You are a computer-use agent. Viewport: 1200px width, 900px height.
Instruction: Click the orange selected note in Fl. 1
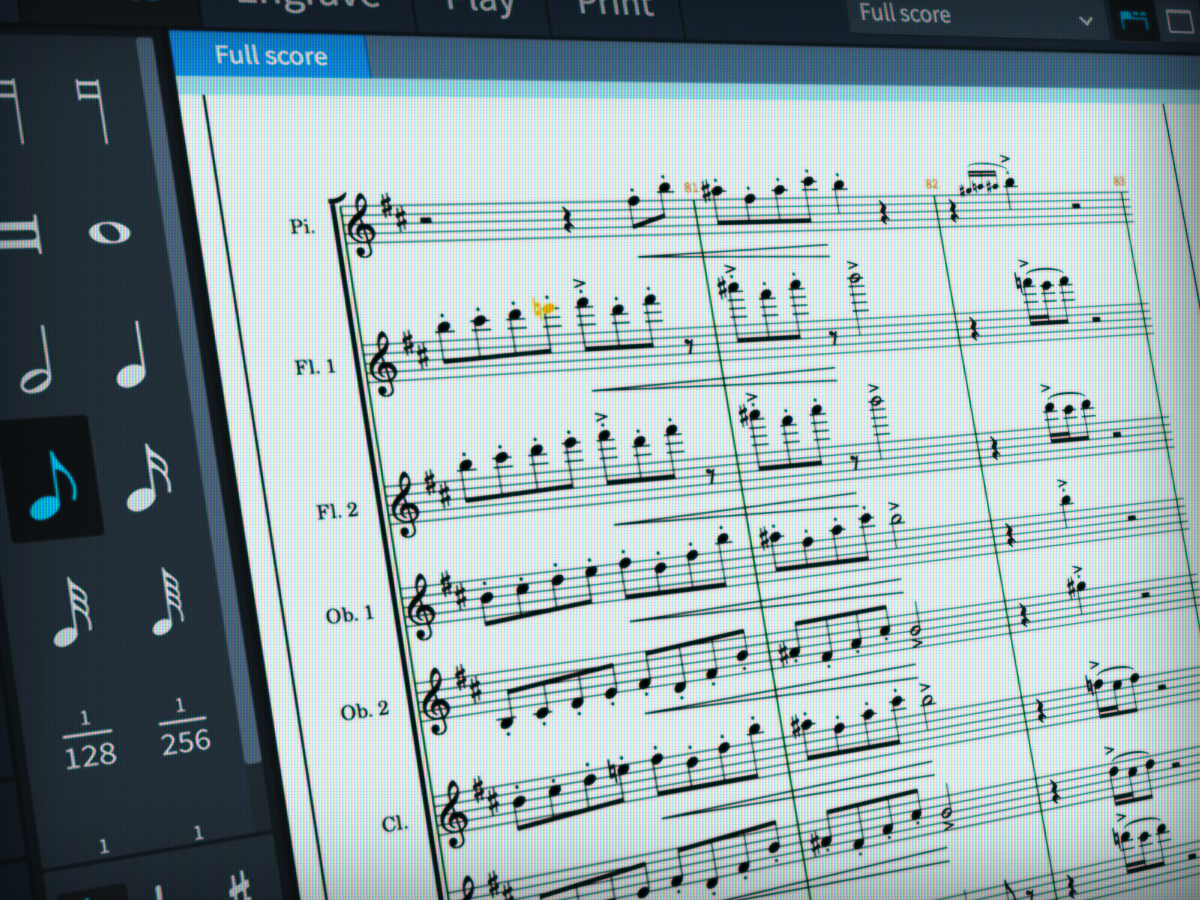[545, 308]
